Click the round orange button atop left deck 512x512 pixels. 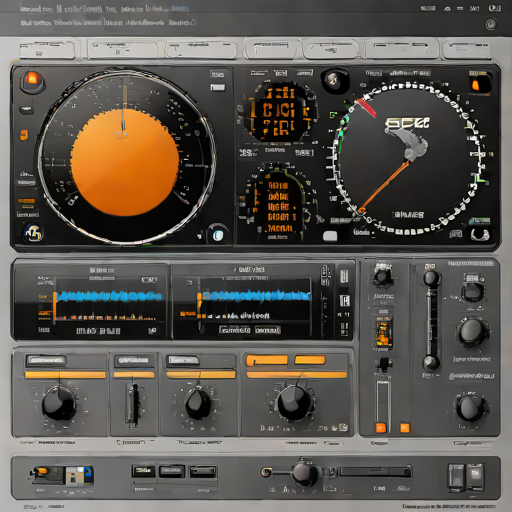(32, 81)
